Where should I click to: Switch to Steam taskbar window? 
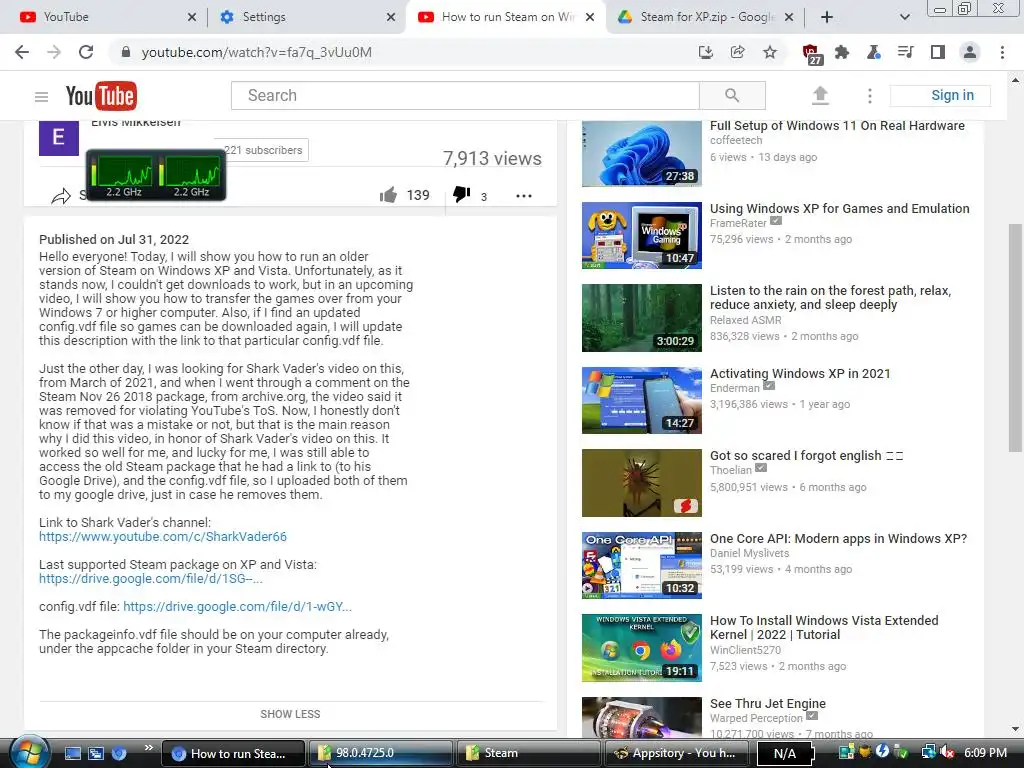pos(528,753)
